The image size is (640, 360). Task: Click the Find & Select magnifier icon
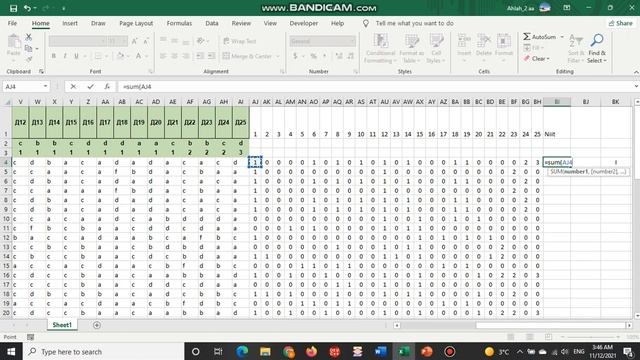(x=597, y=40)
